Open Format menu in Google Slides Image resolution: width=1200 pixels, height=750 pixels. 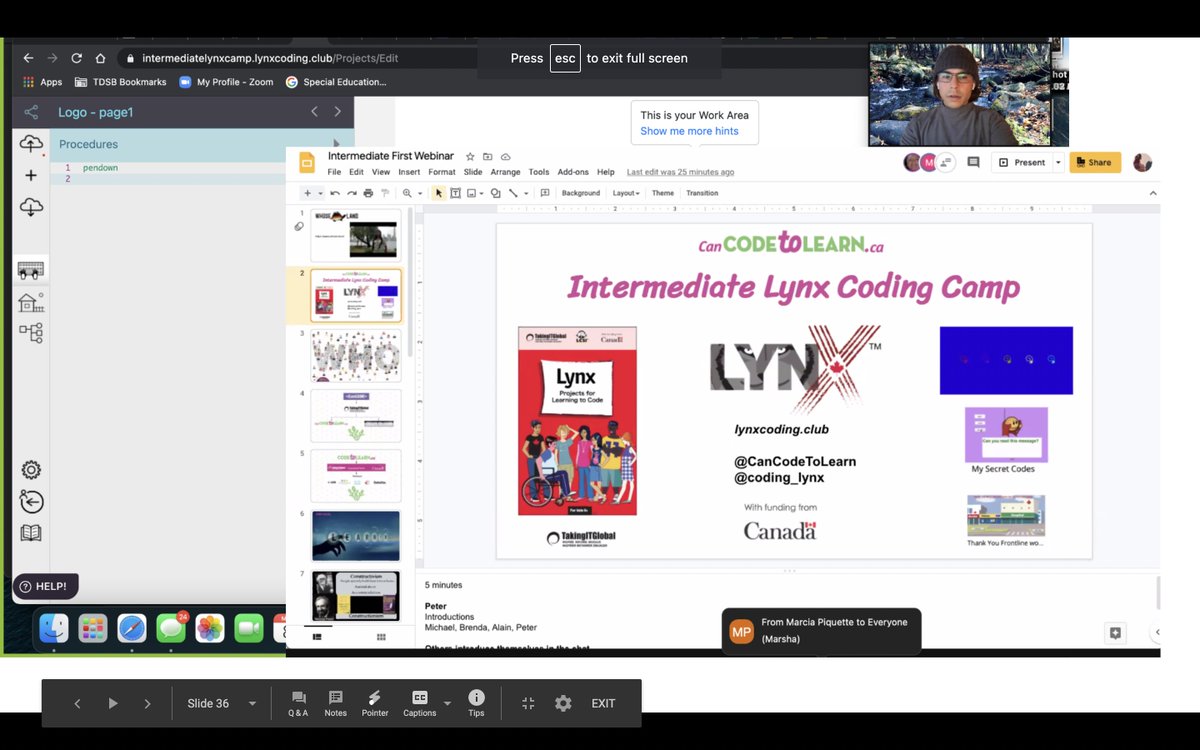click(x=442, y=172)
